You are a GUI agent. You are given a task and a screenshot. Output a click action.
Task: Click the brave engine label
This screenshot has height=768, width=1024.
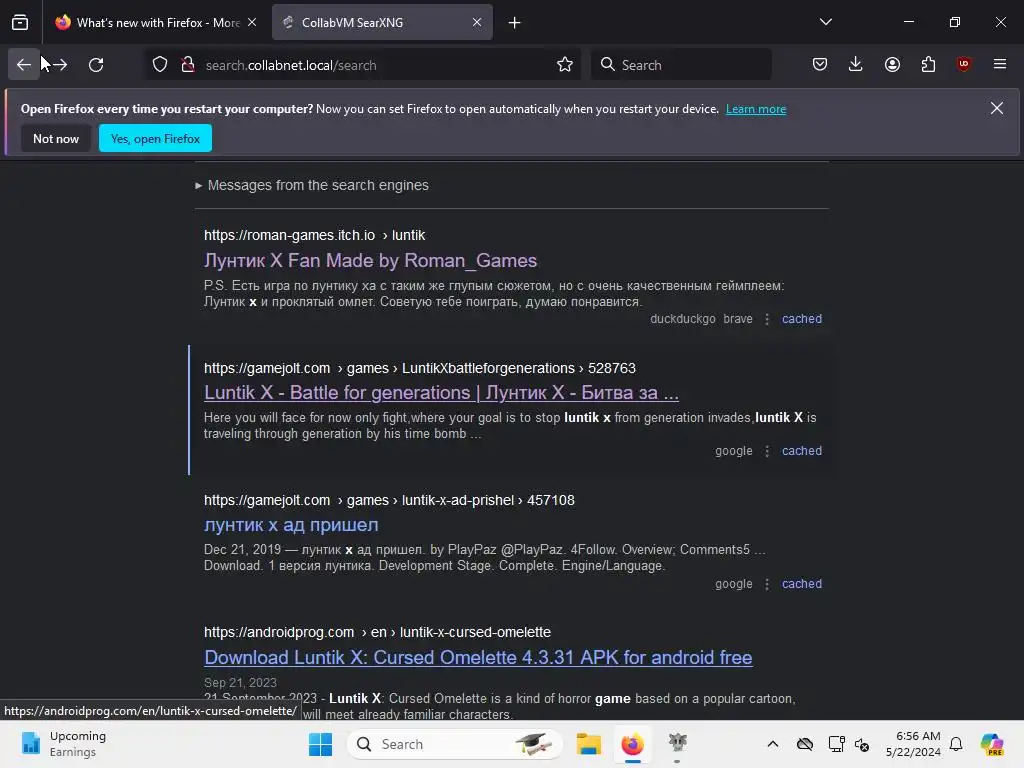738,319
